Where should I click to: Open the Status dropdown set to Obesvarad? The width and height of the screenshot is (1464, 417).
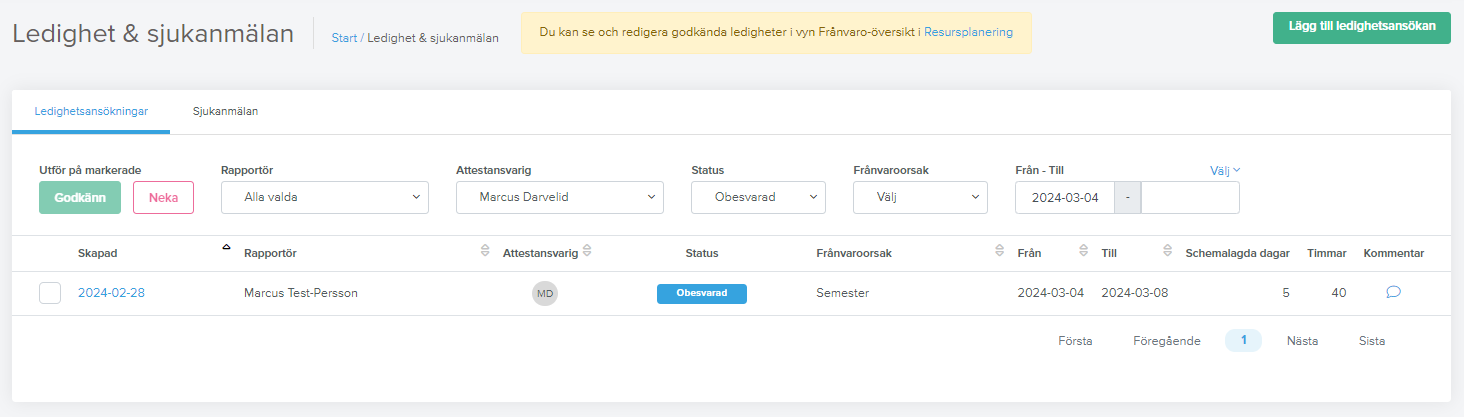point(758,197)
